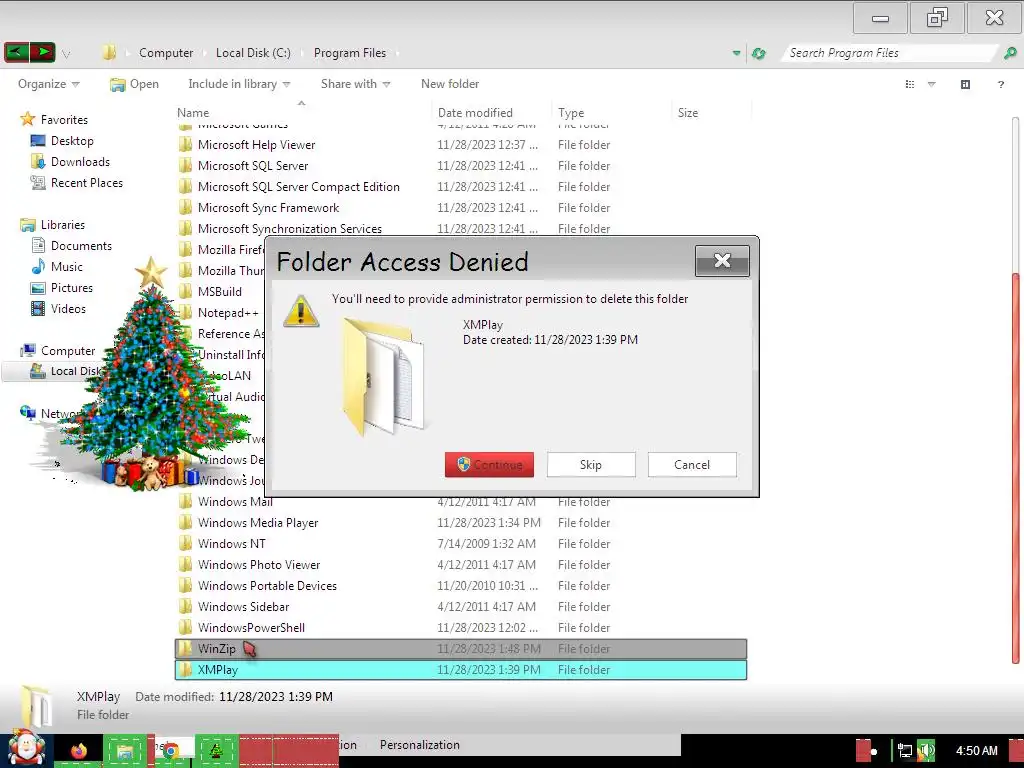
Task: Click the green Back navigation arrow
Action: [x=16, y=52]
